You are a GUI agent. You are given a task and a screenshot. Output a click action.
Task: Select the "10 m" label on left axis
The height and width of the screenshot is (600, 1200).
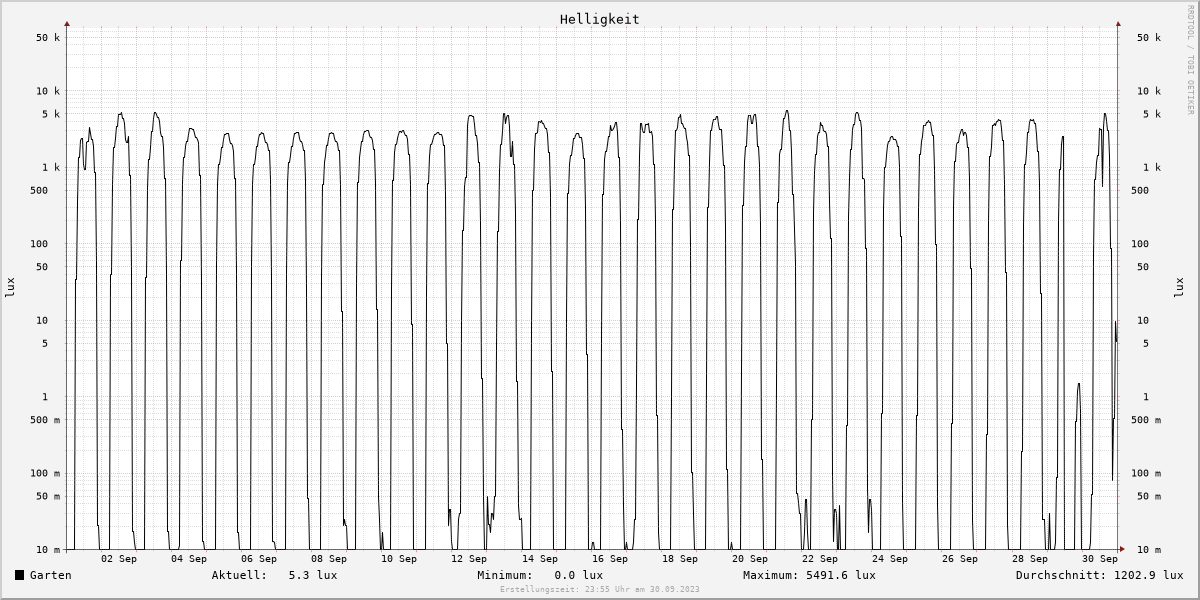point(48,550)
